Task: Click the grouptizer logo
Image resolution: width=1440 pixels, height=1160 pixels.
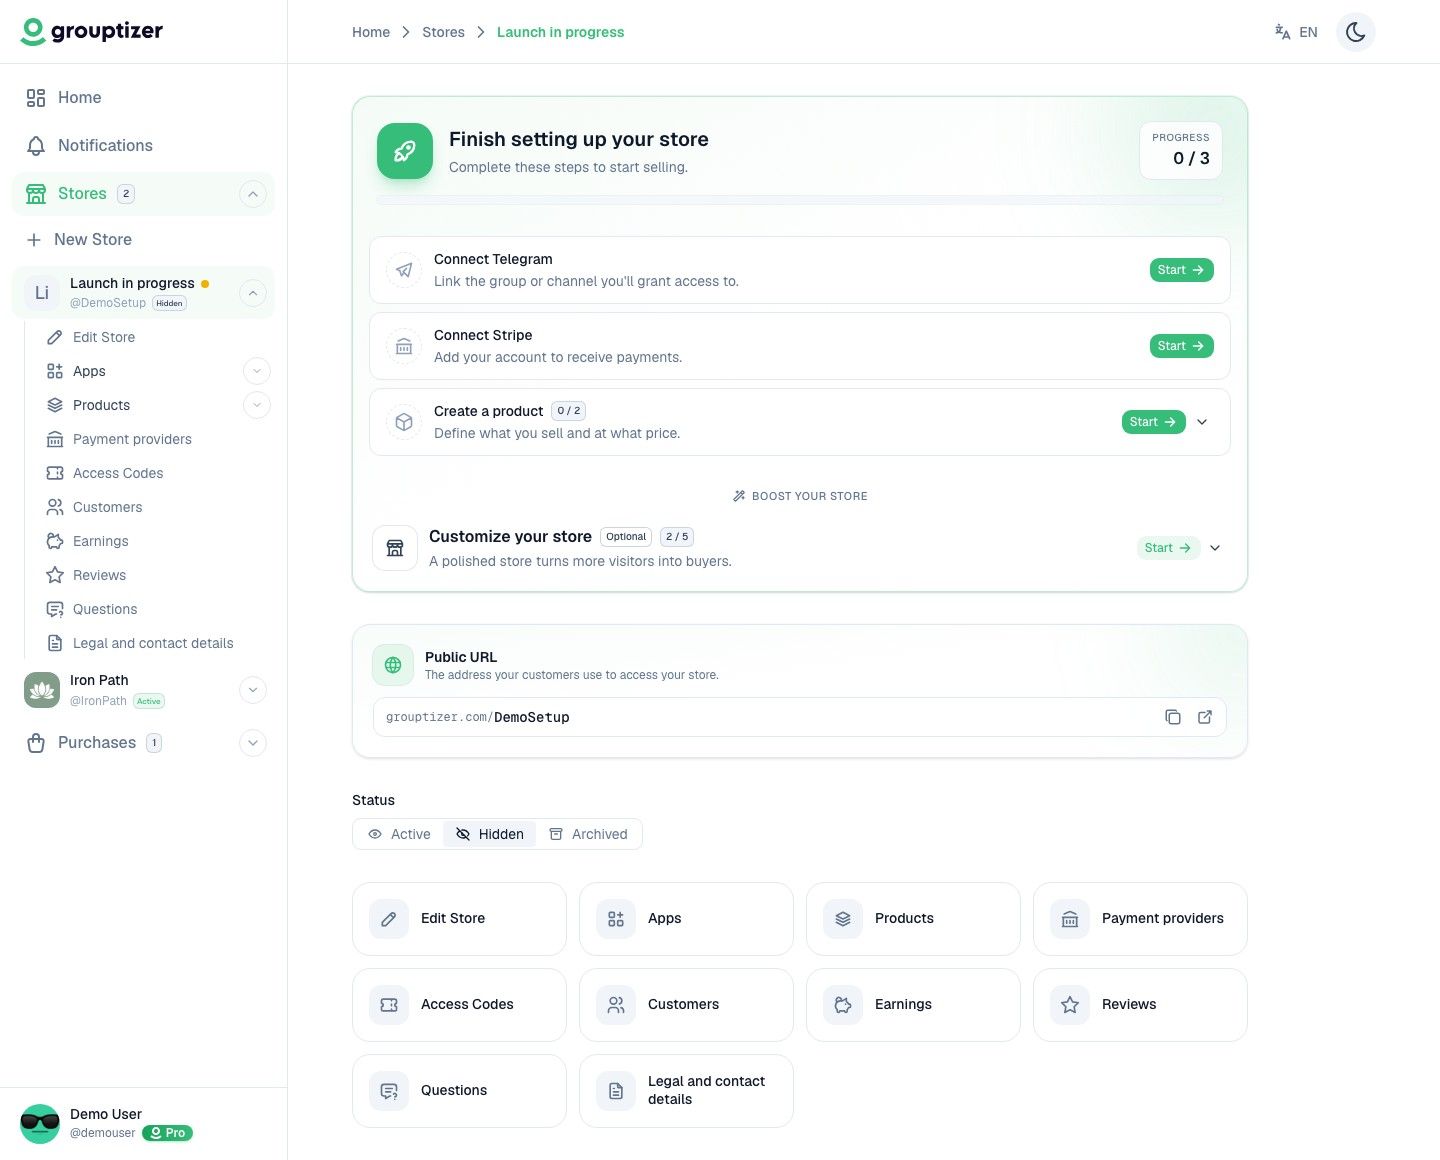Action: click(x=92, y=31)
